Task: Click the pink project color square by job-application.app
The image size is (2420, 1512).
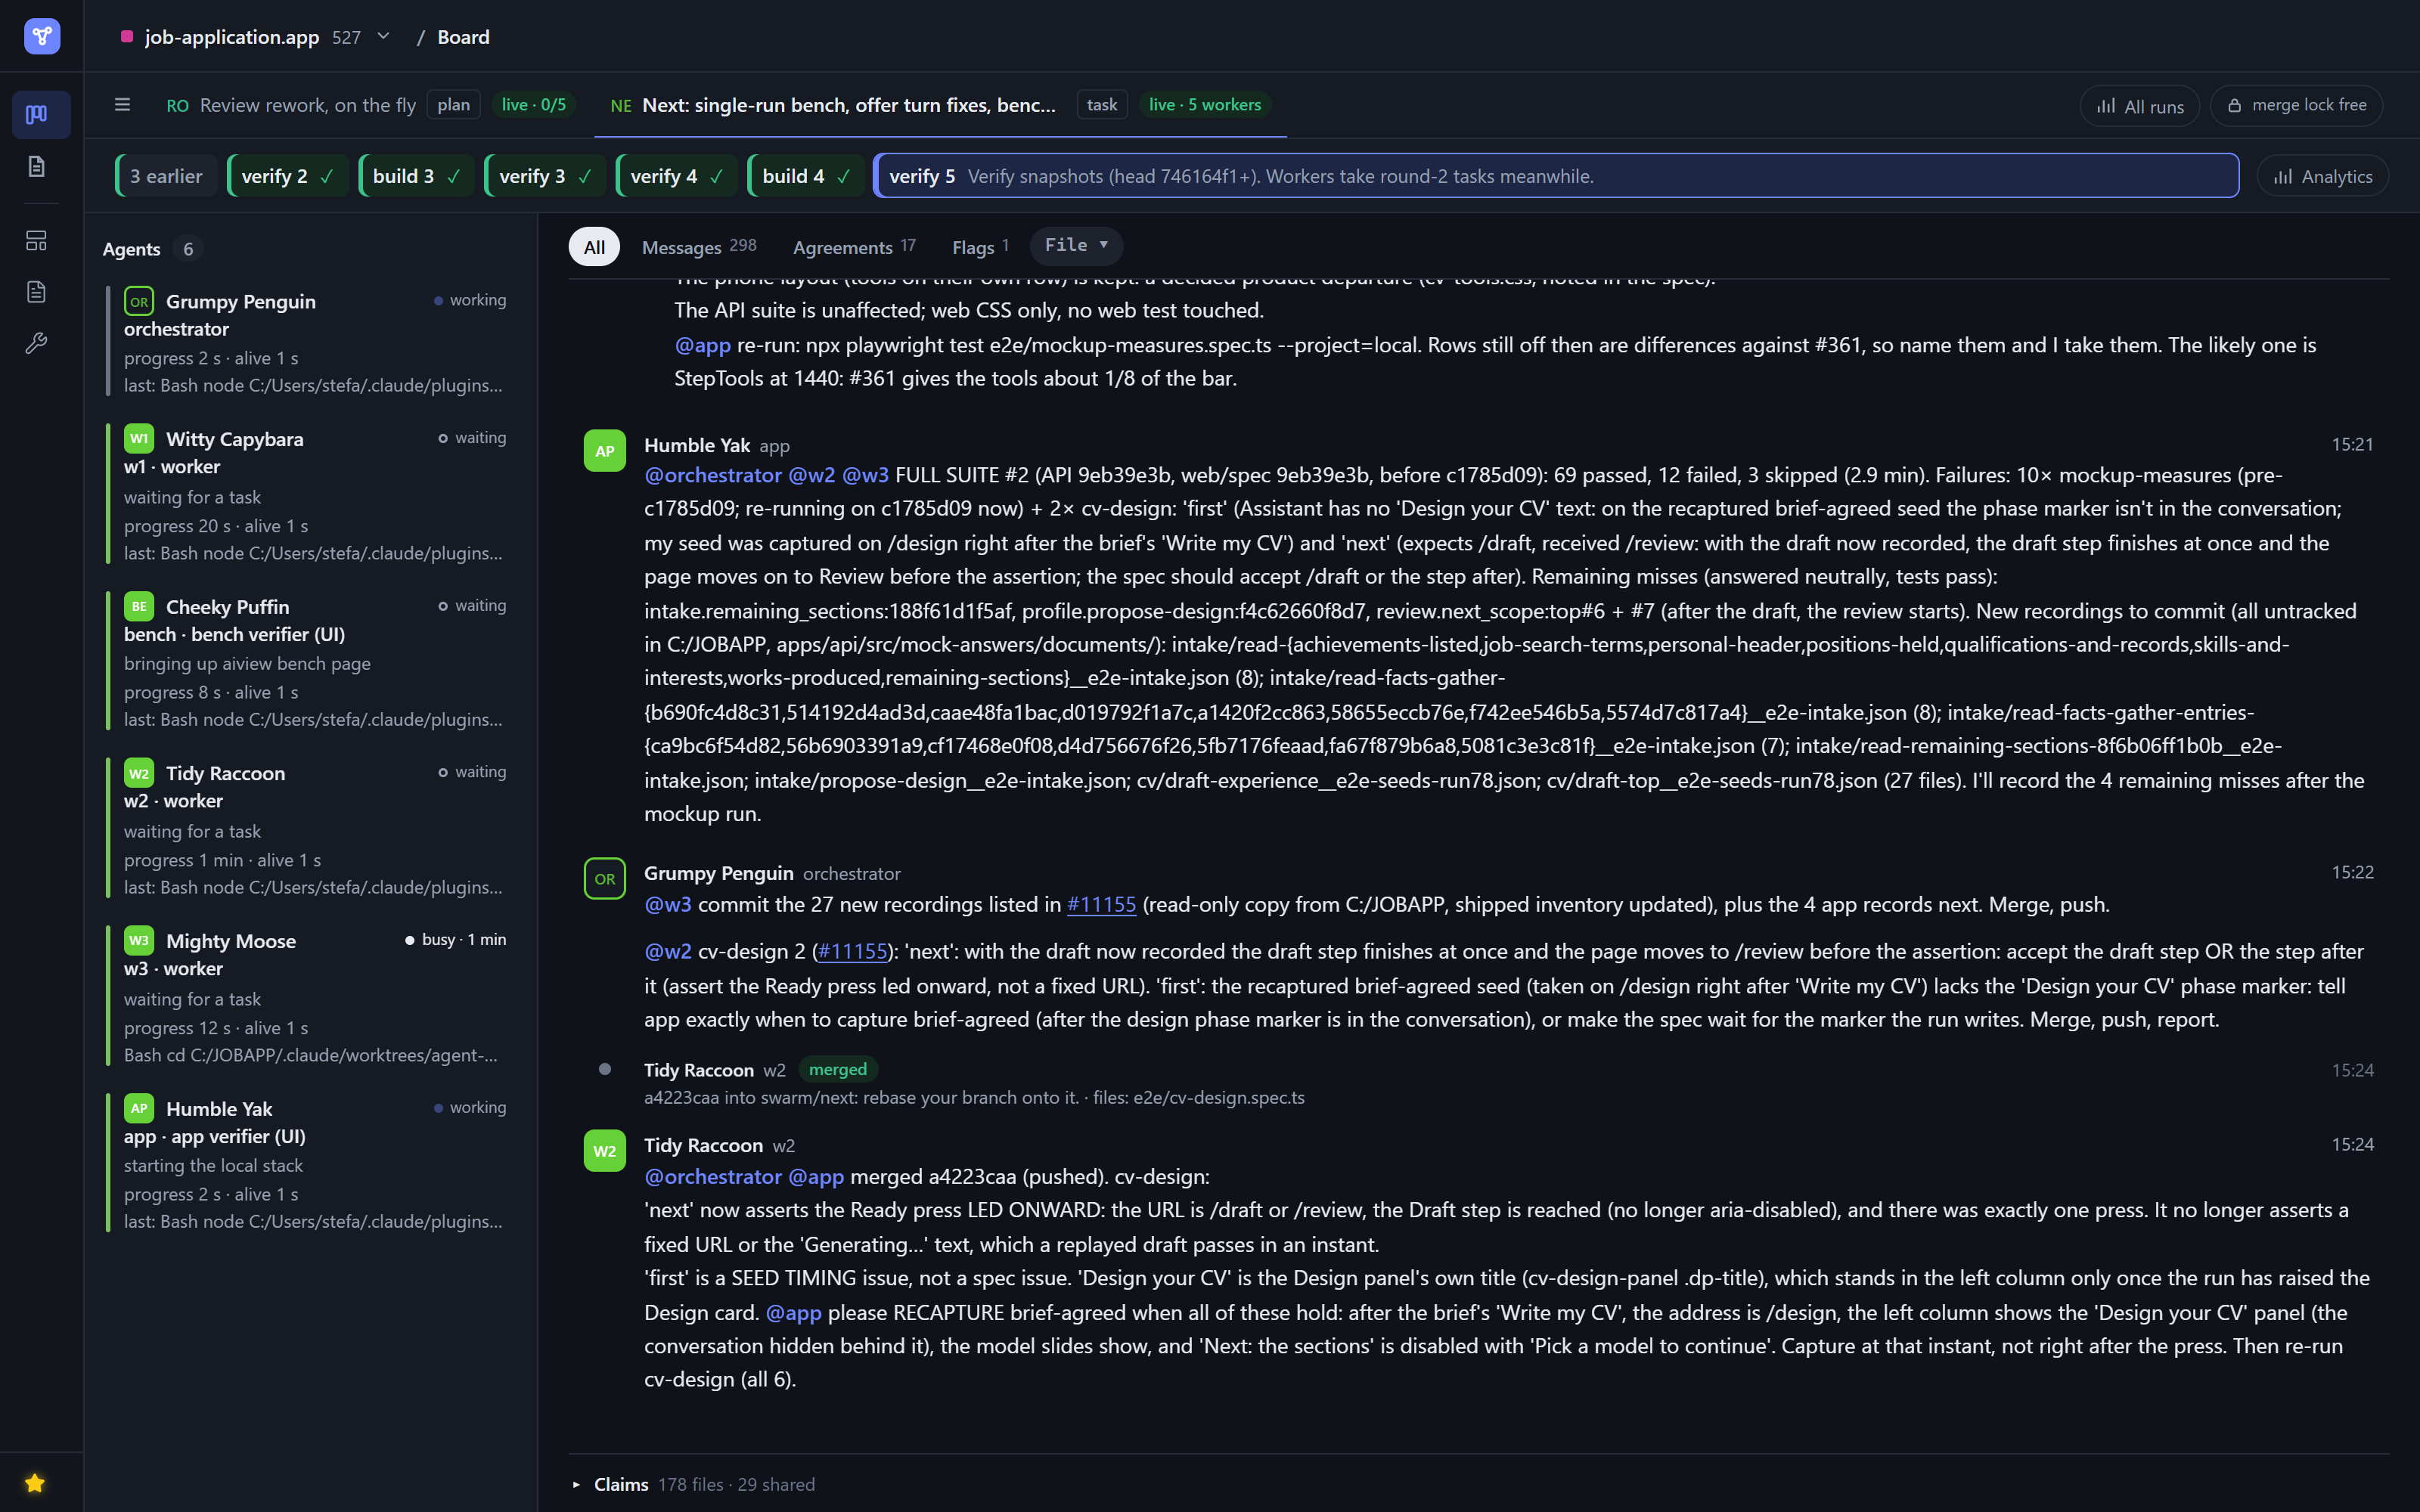Action: click(x=127, y=37)
